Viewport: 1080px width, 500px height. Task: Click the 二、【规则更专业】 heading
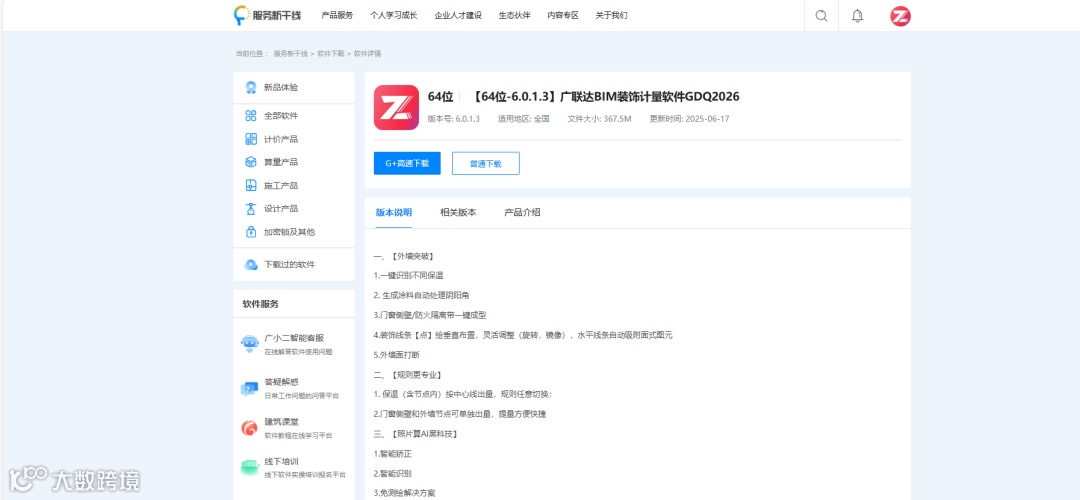[x=408, y=375]
